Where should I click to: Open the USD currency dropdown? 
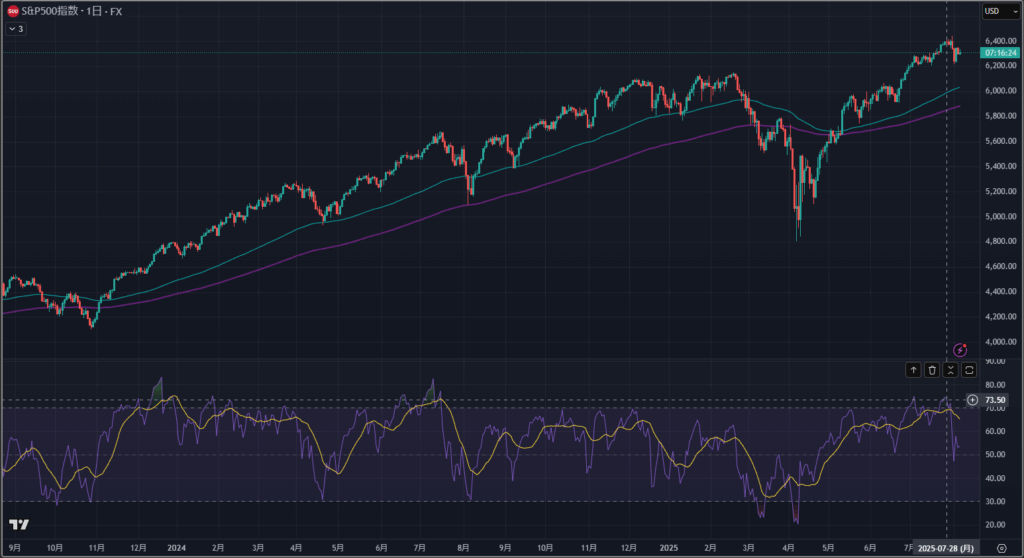pyautogui.click(x=1000, y=11)
